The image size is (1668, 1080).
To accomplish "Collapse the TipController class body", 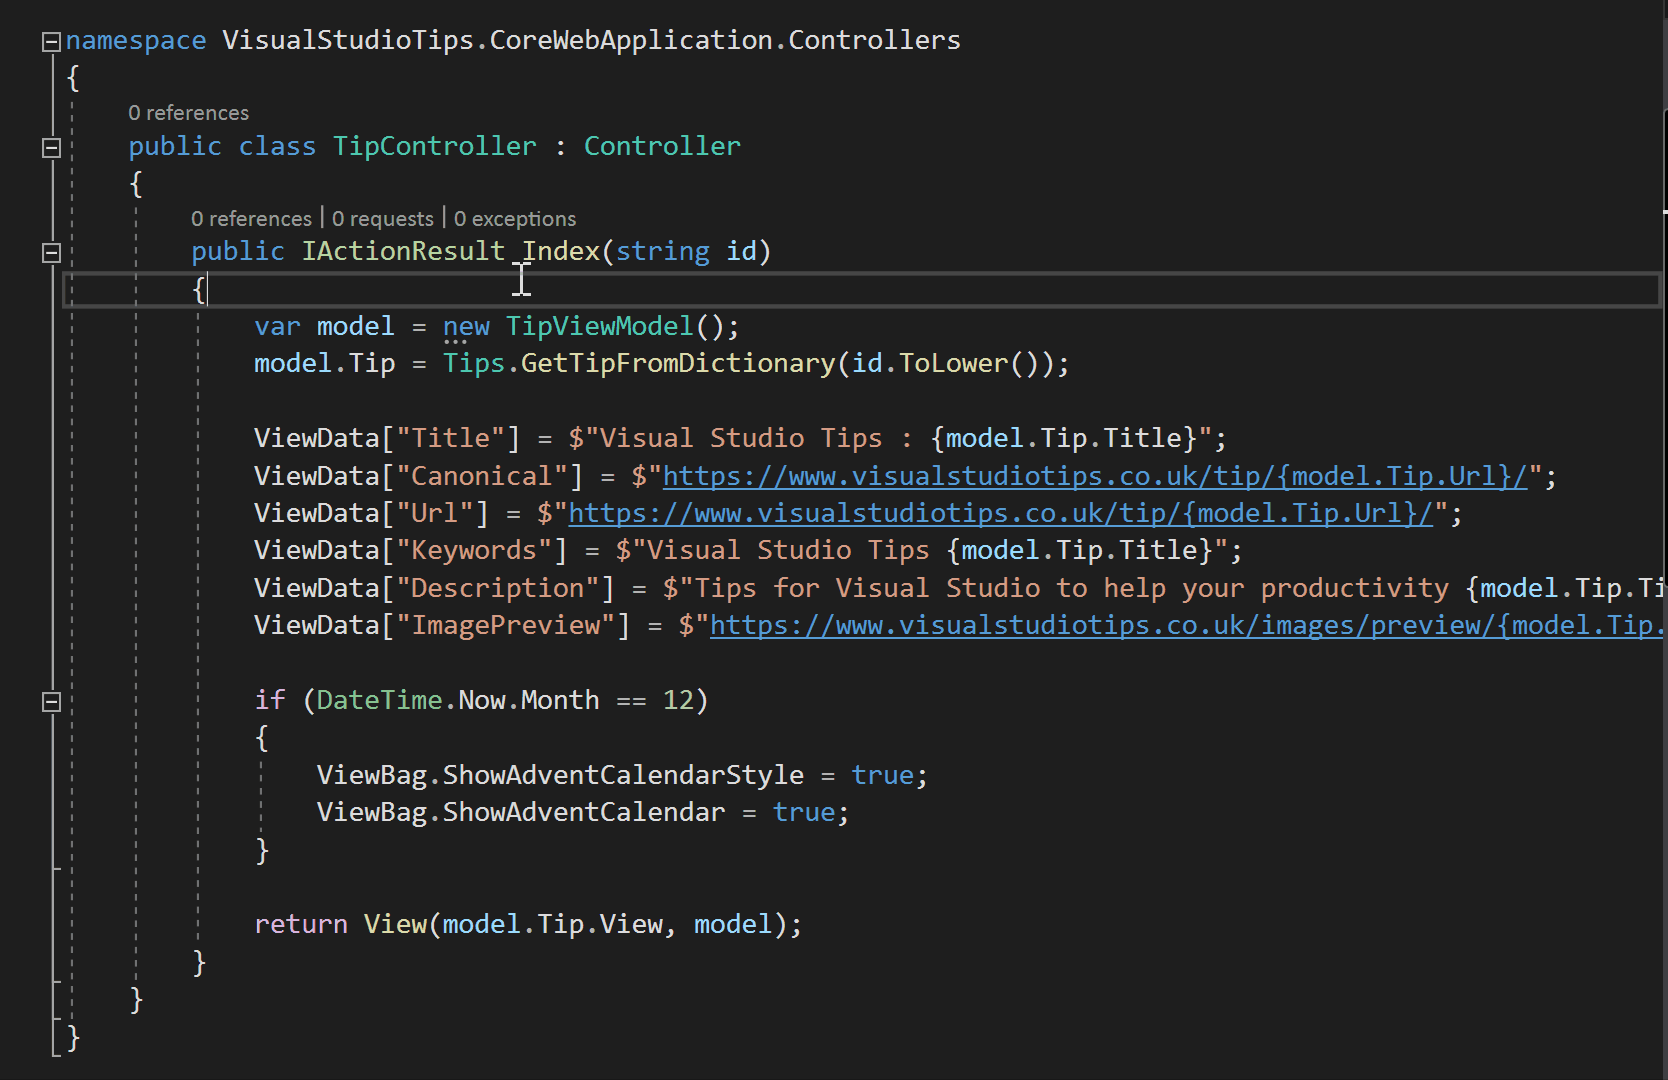I will point(50,147).
